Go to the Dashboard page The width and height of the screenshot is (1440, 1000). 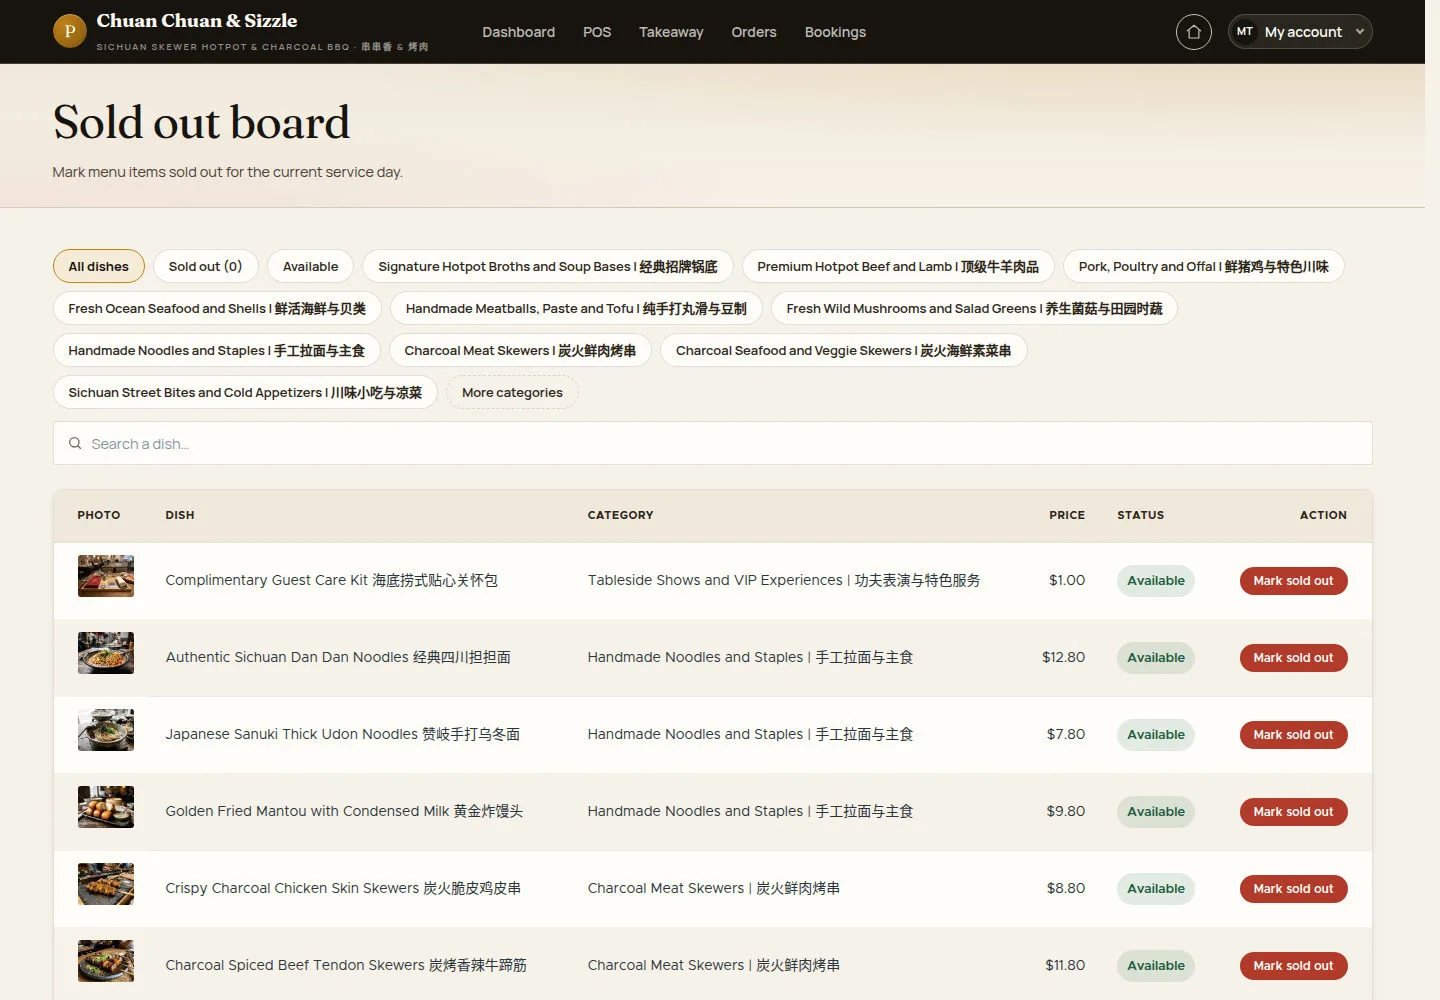(518, 32)
